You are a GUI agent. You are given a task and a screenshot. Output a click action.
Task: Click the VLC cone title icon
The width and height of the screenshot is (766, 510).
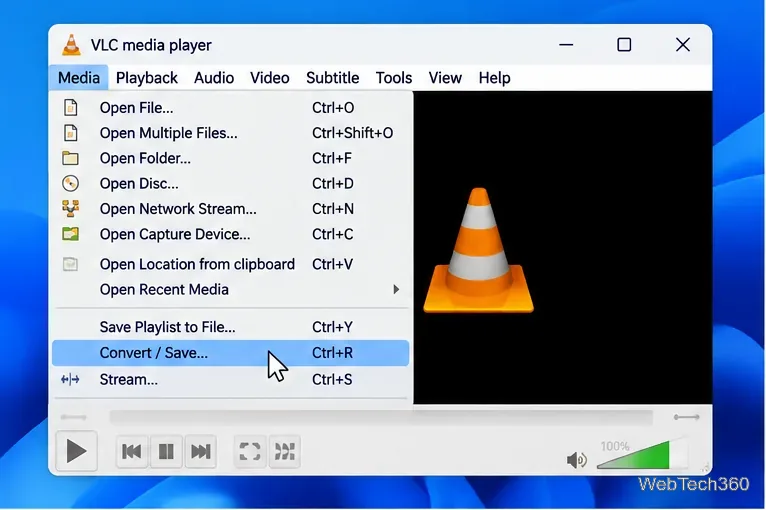click(x=71, y=45)
